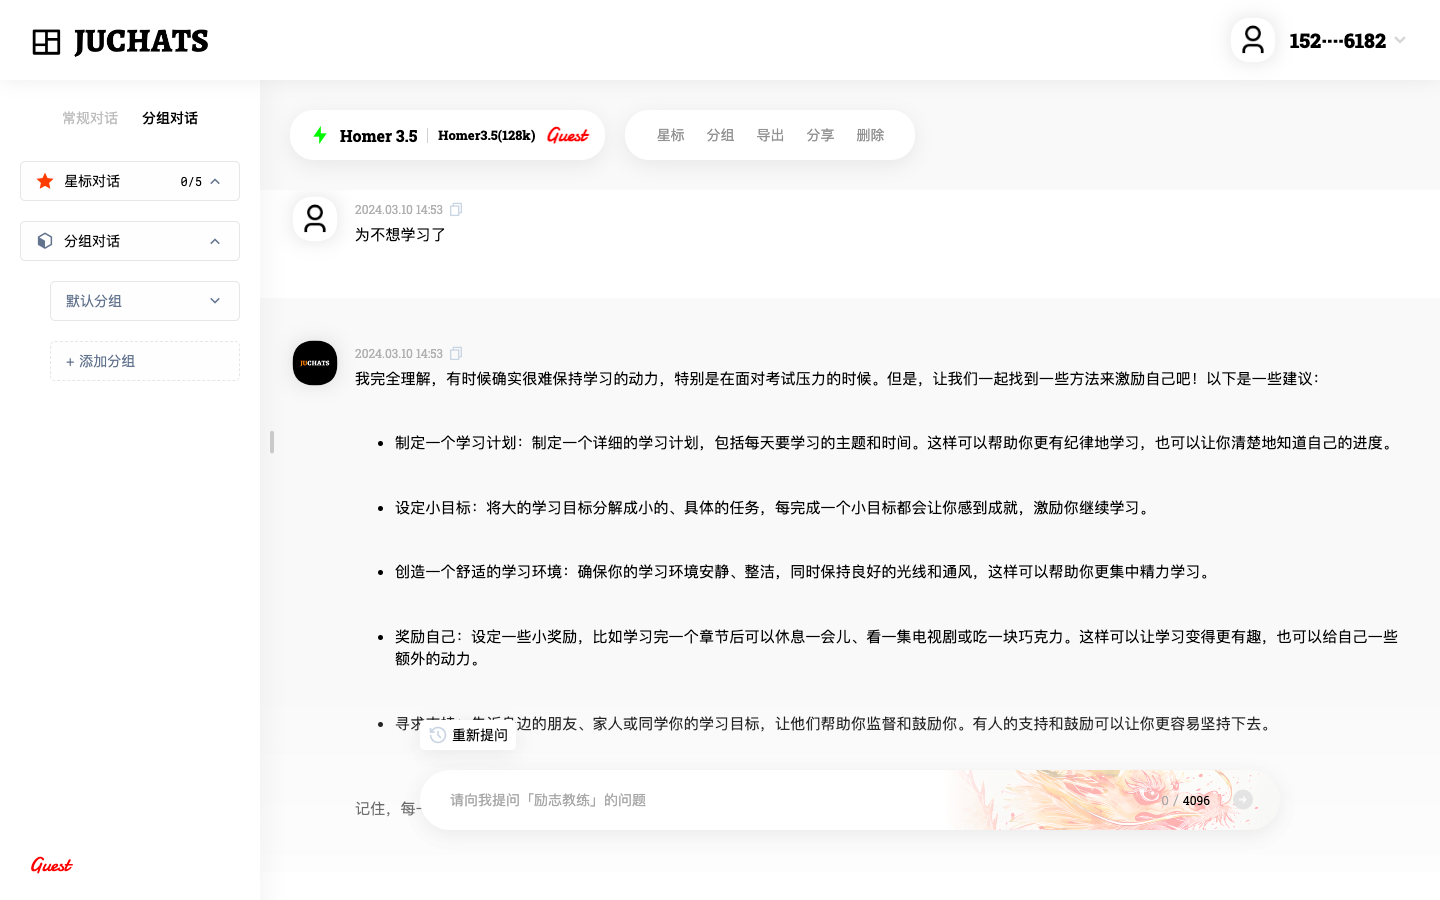Screen dimensions: 1440x900
Task: Click the green lightning Homer 3.5 icon
Action: 320,135
